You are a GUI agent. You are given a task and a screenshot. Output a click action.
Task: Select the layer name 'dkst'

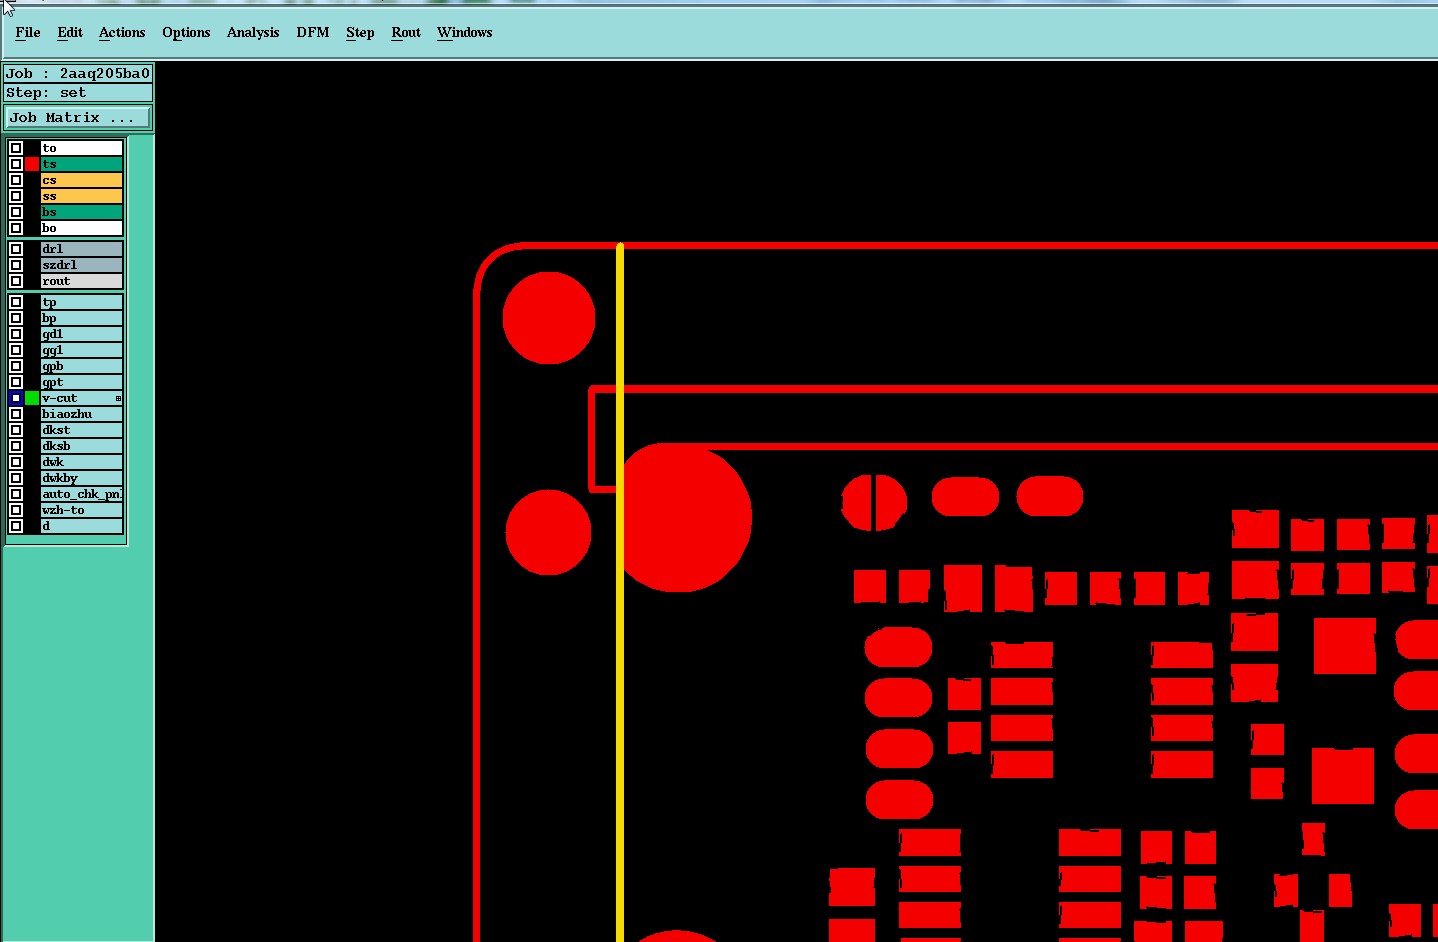(82, 430)
